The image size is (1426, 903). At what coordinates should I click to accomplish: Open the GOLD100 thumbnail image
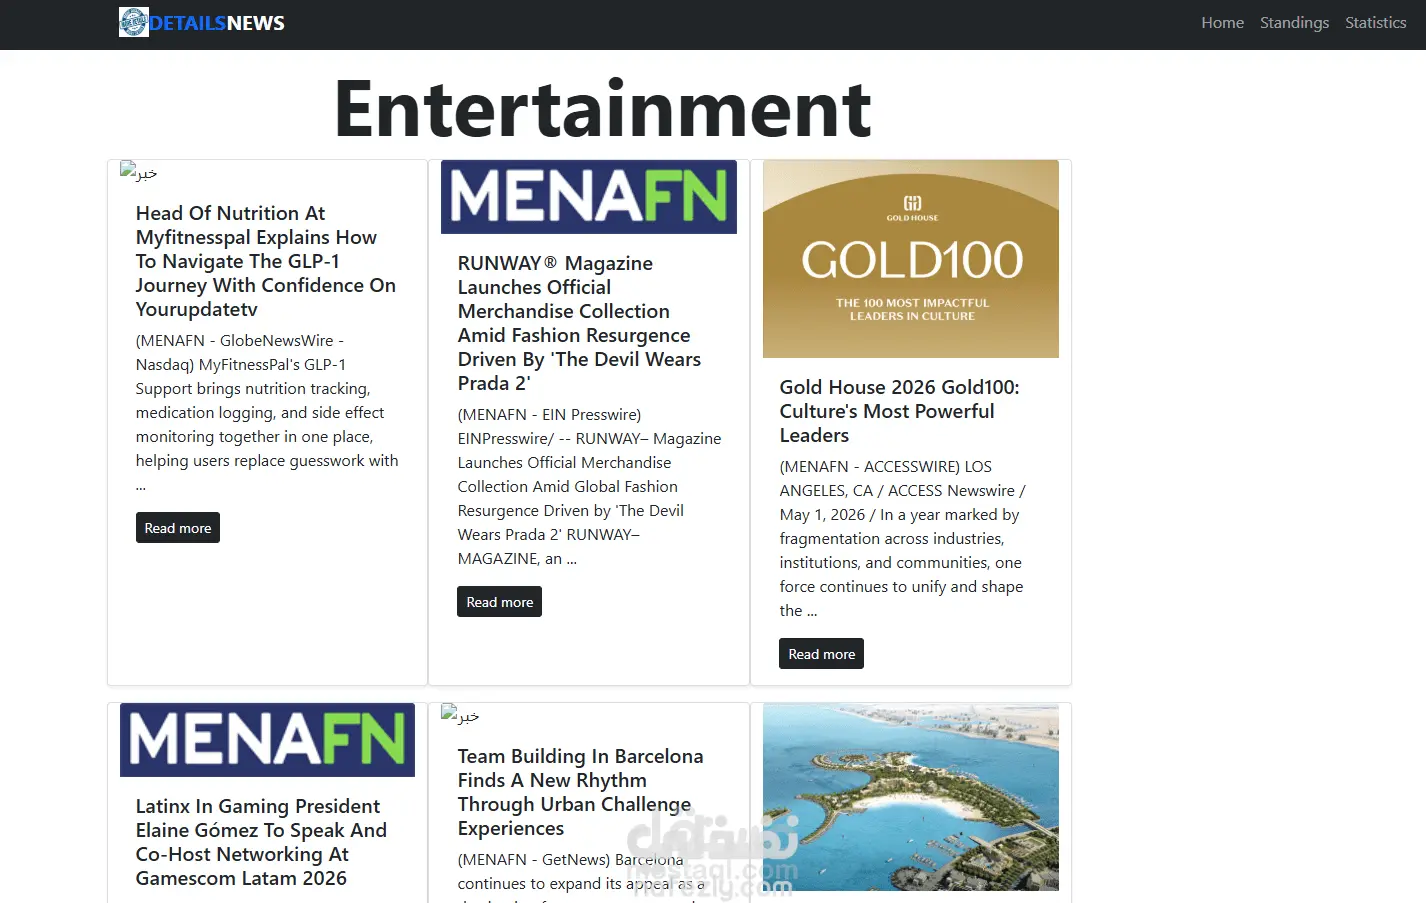pos(911,259)
